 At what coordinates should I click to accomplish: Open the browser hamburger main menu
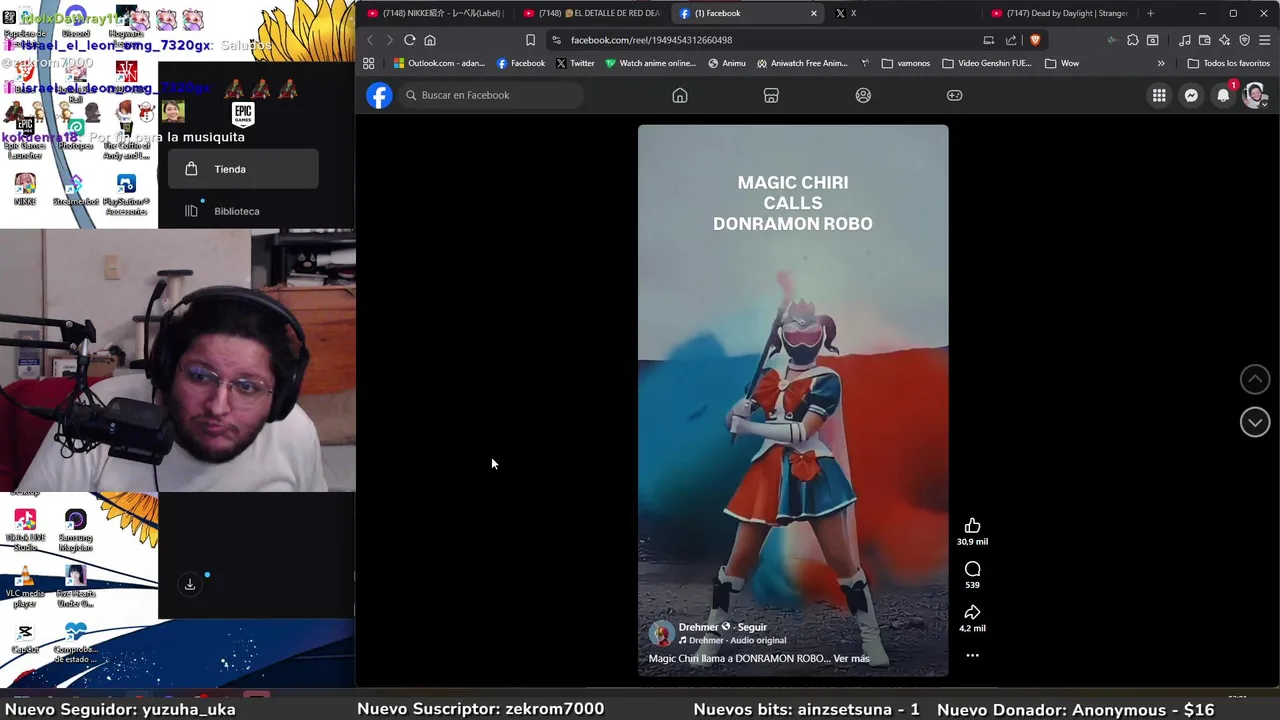point(1265,40)
